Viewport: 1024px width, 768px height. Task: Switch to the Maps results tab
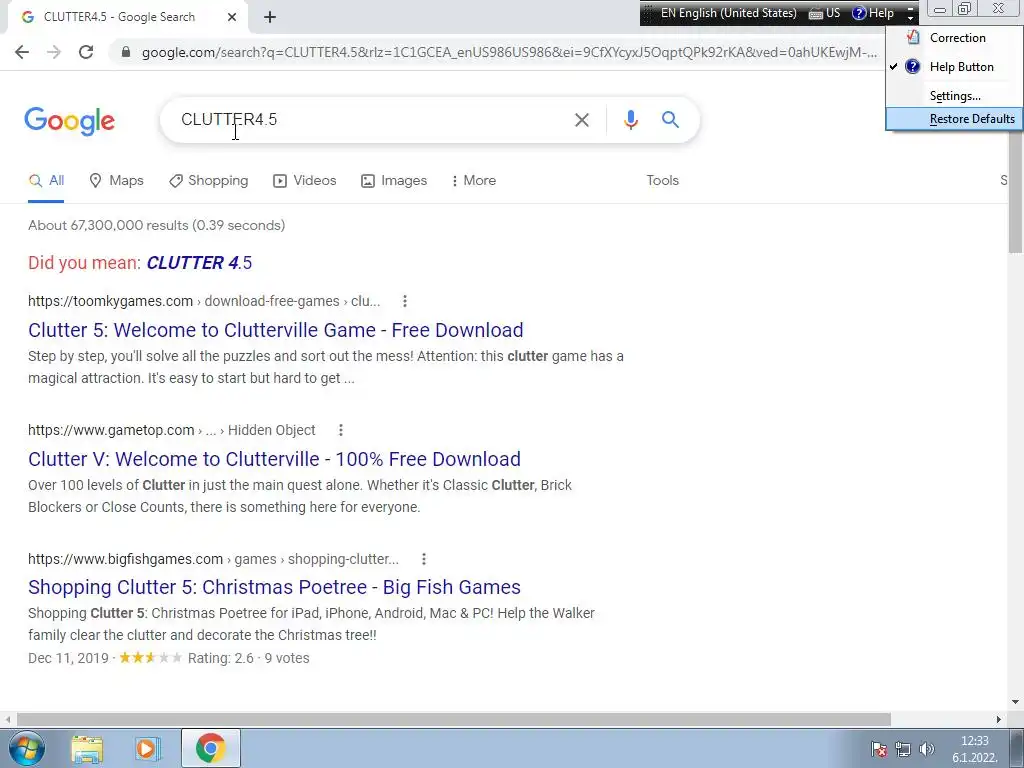coord(116,180)
